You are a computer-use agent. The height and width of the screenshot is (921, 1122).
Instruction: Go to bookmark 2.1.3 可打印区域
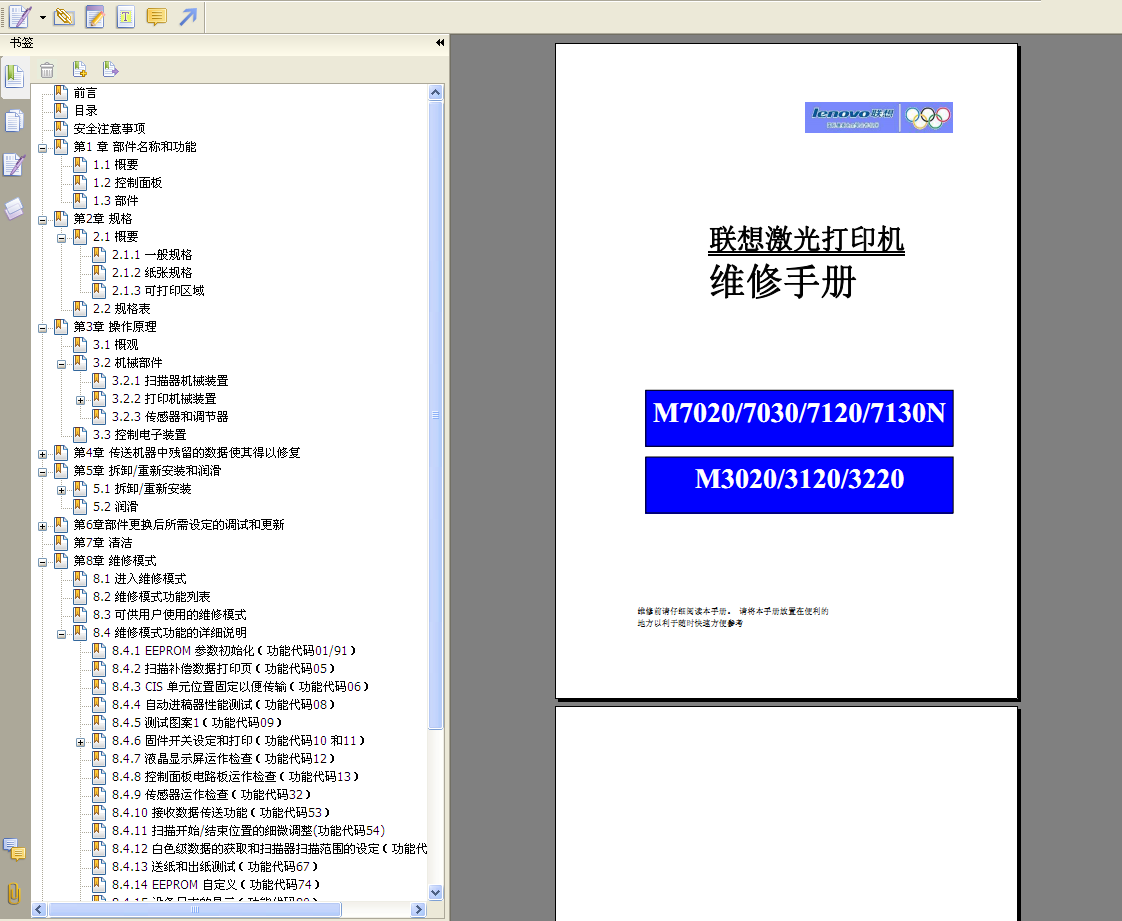[158, 291]
